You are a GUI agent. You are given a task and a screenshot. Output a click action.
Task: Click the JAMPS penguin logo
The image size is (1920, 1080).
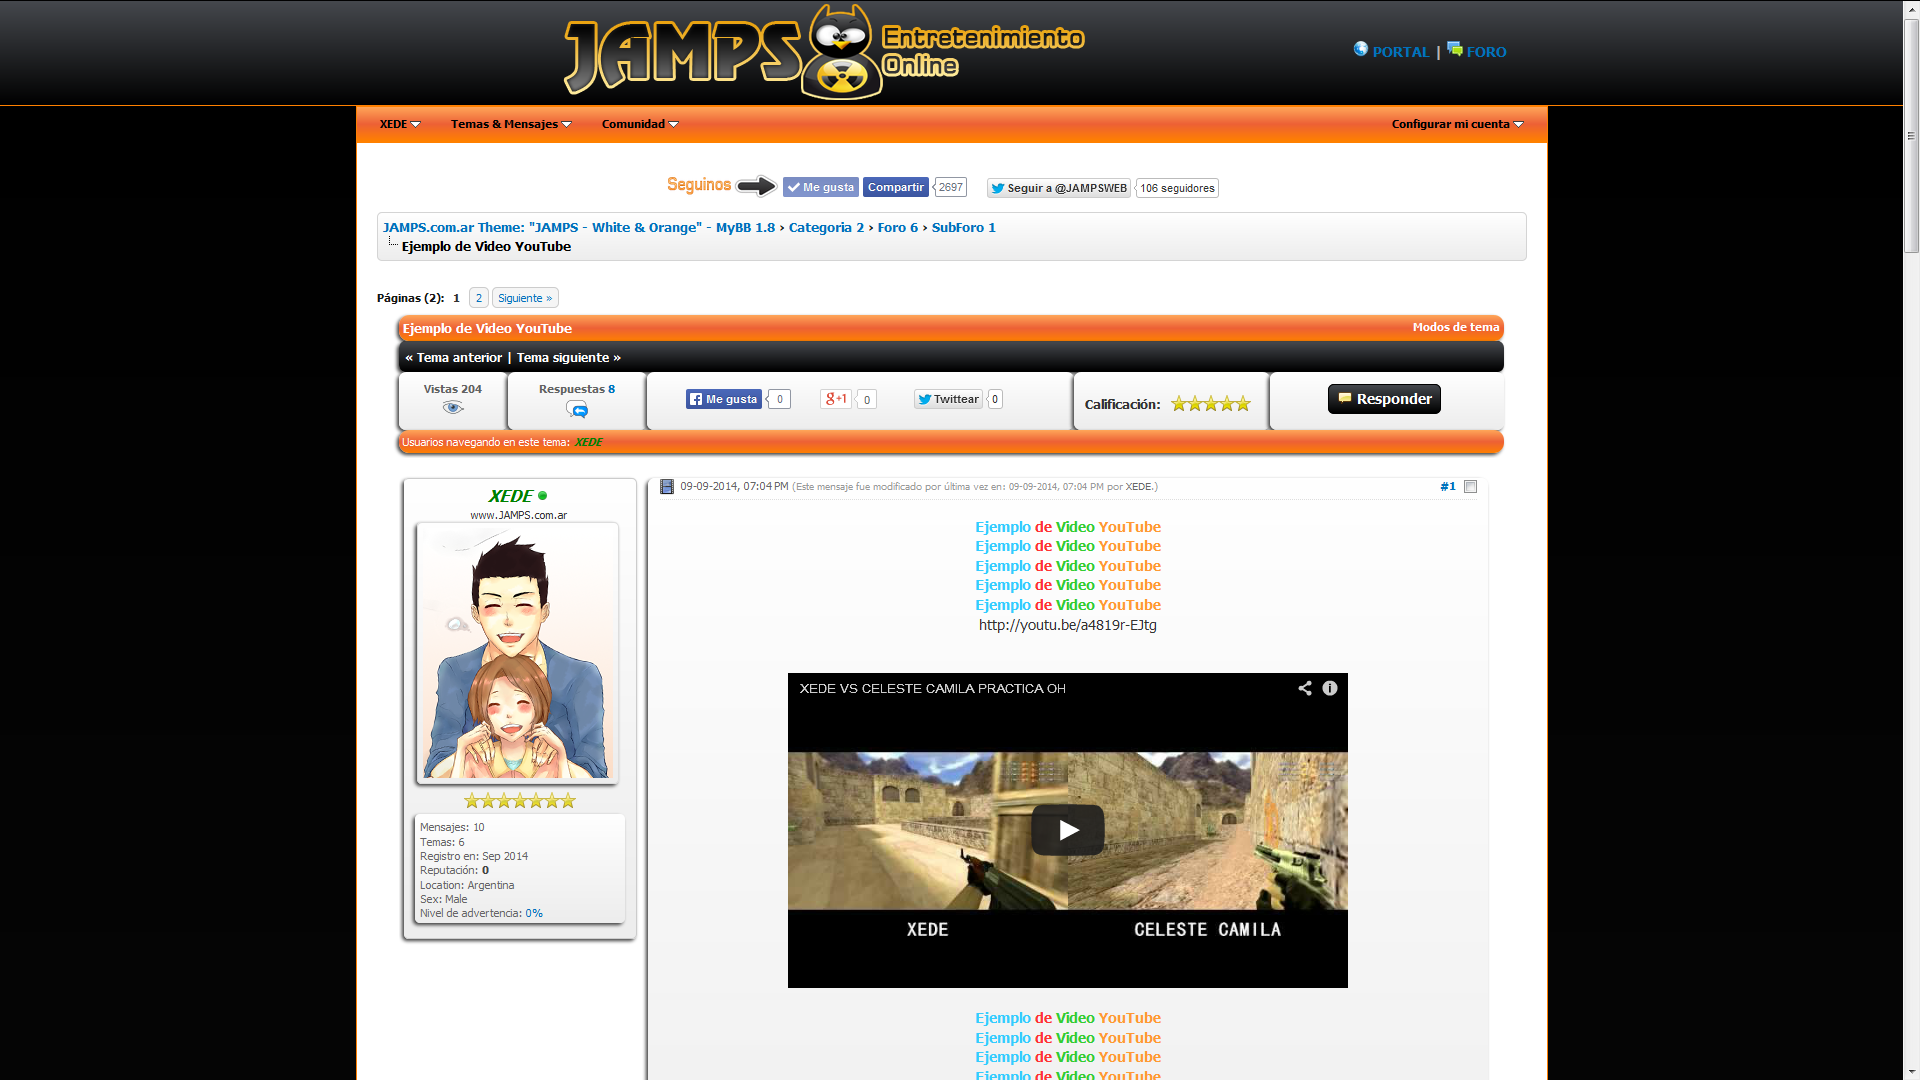[842, 52]
